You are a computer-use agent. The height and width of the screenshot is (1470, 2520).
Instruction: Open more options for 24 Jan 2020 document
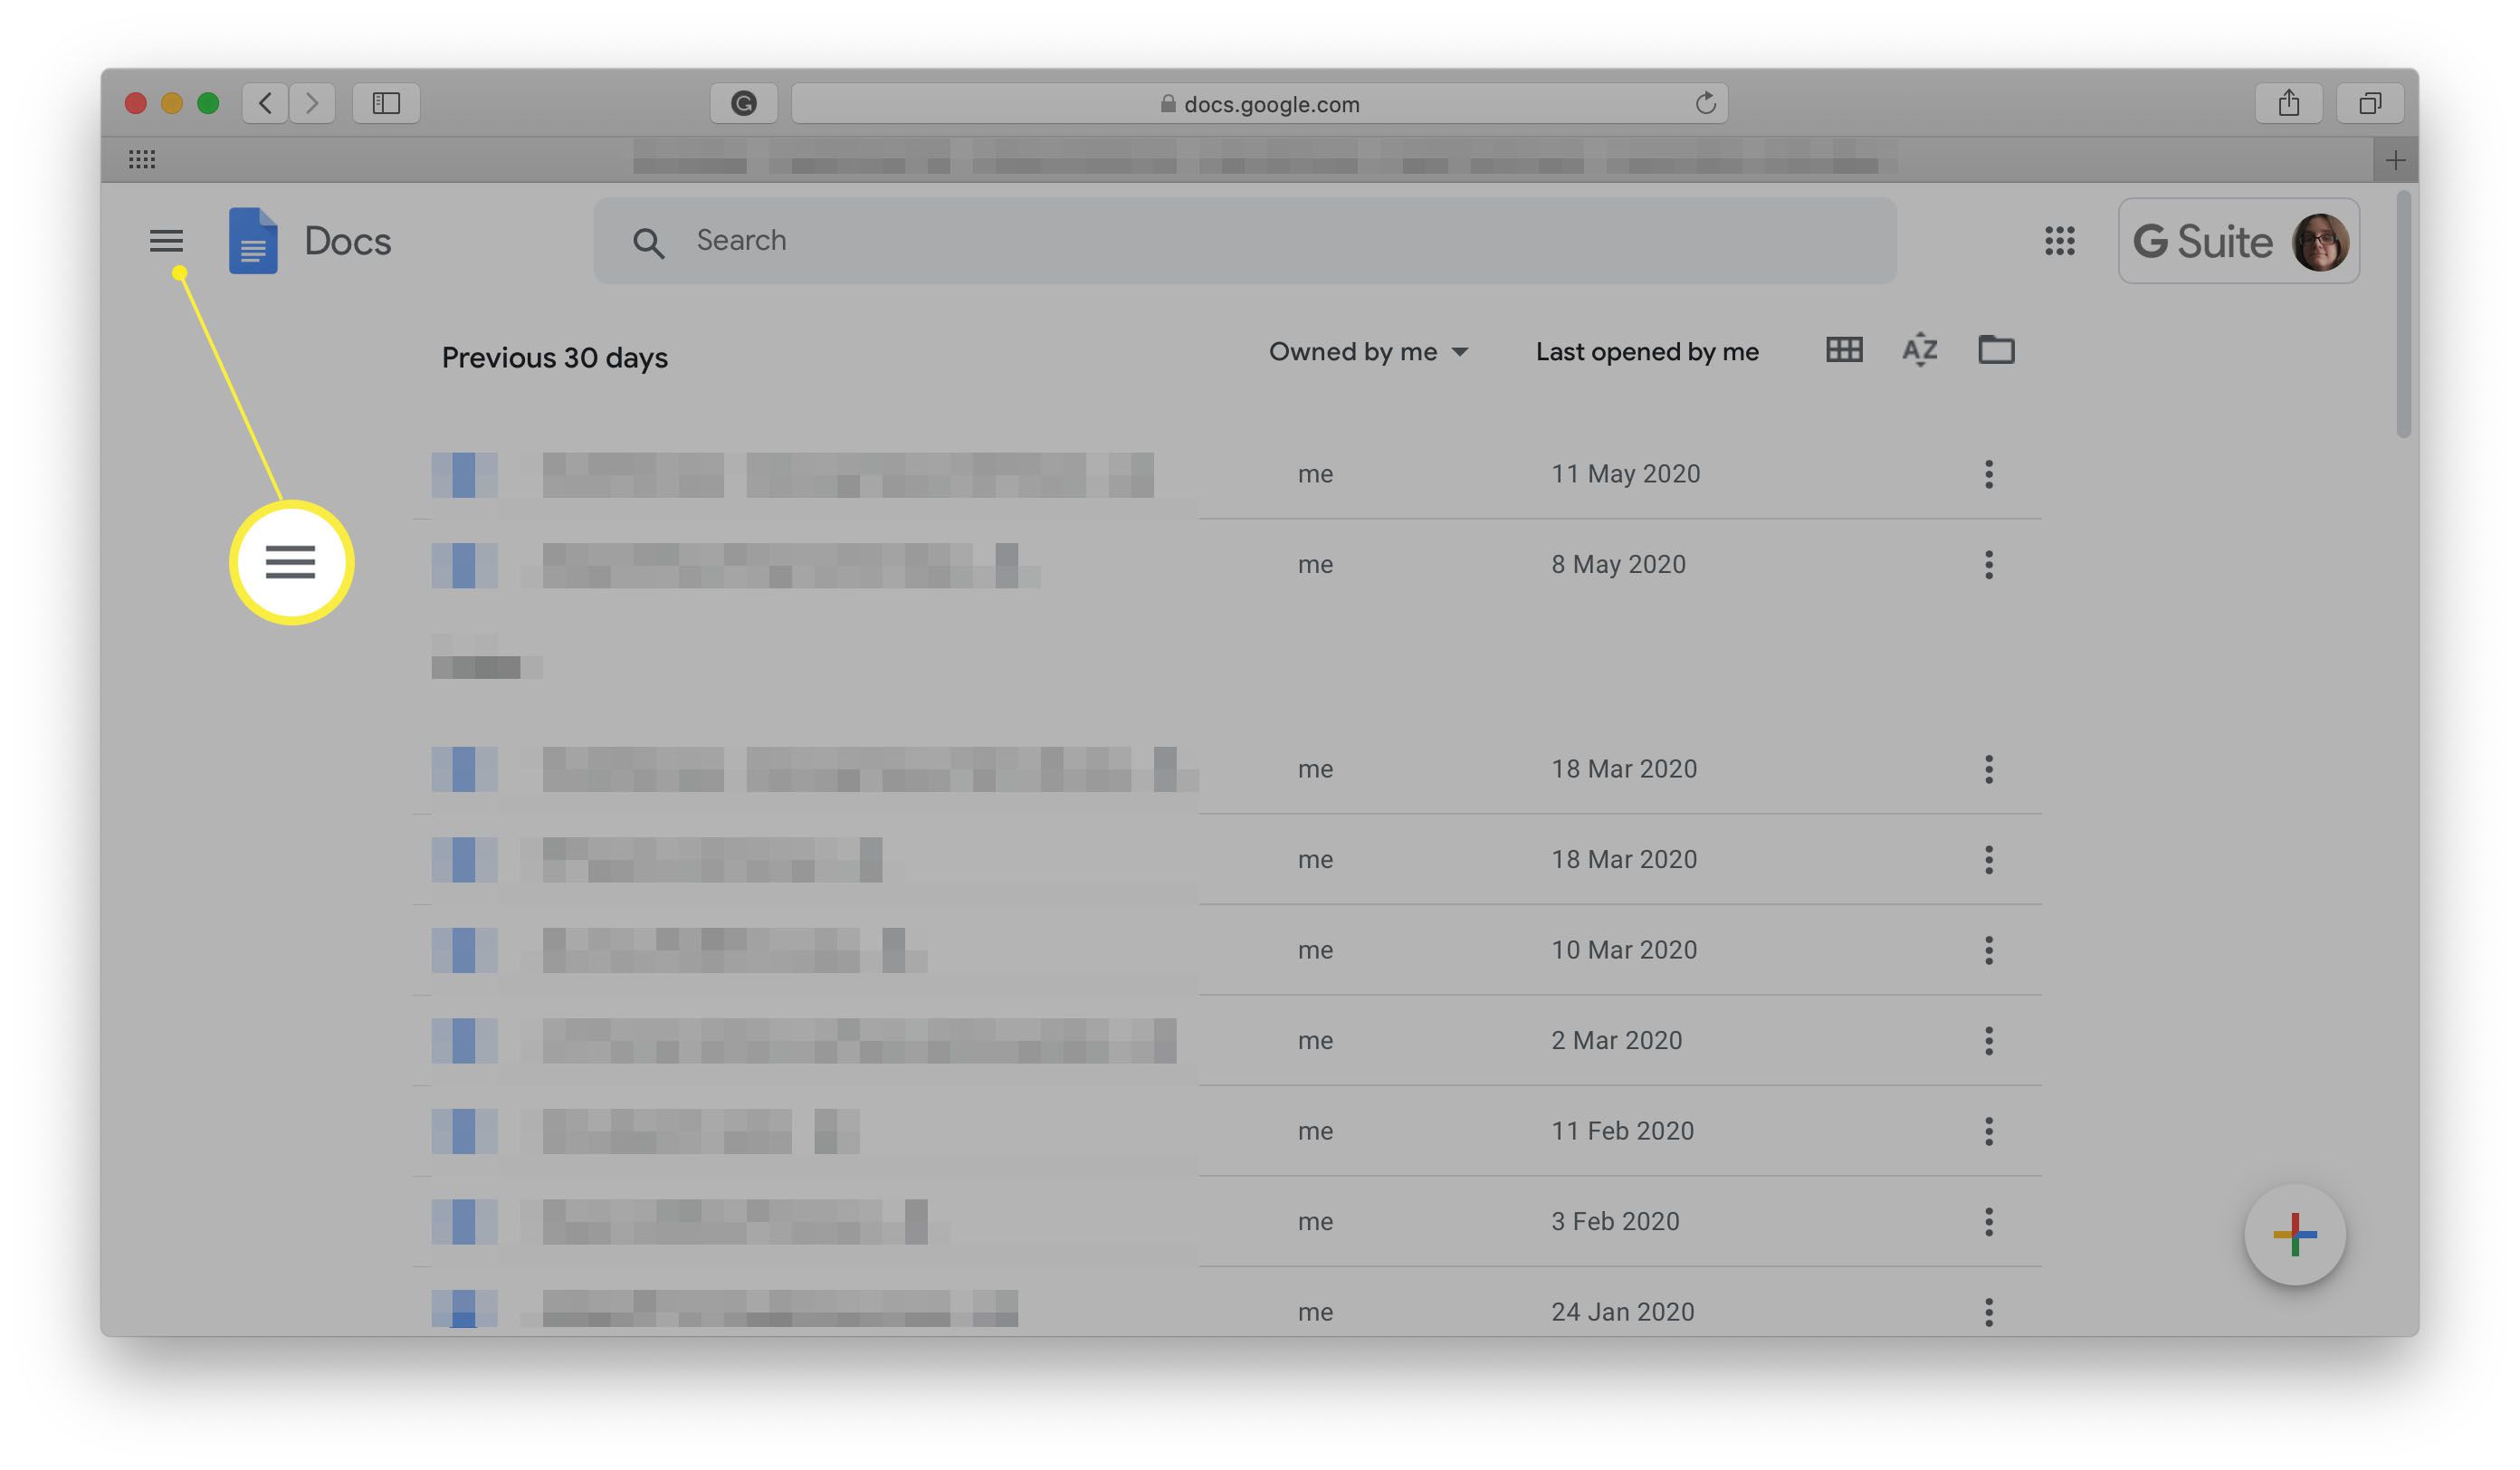point(1989,1312)
